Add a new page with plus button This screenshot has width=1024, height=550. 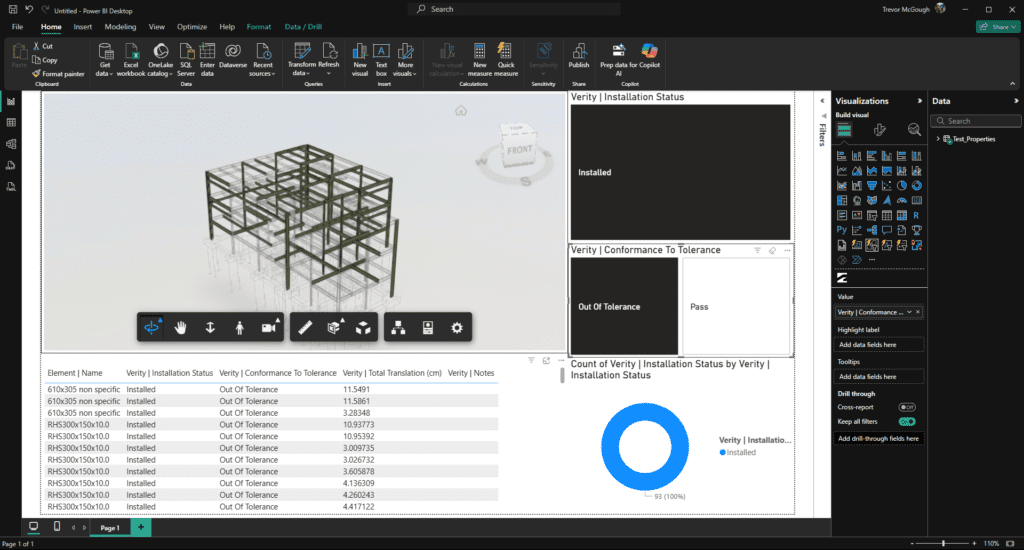tap(140, 527)
